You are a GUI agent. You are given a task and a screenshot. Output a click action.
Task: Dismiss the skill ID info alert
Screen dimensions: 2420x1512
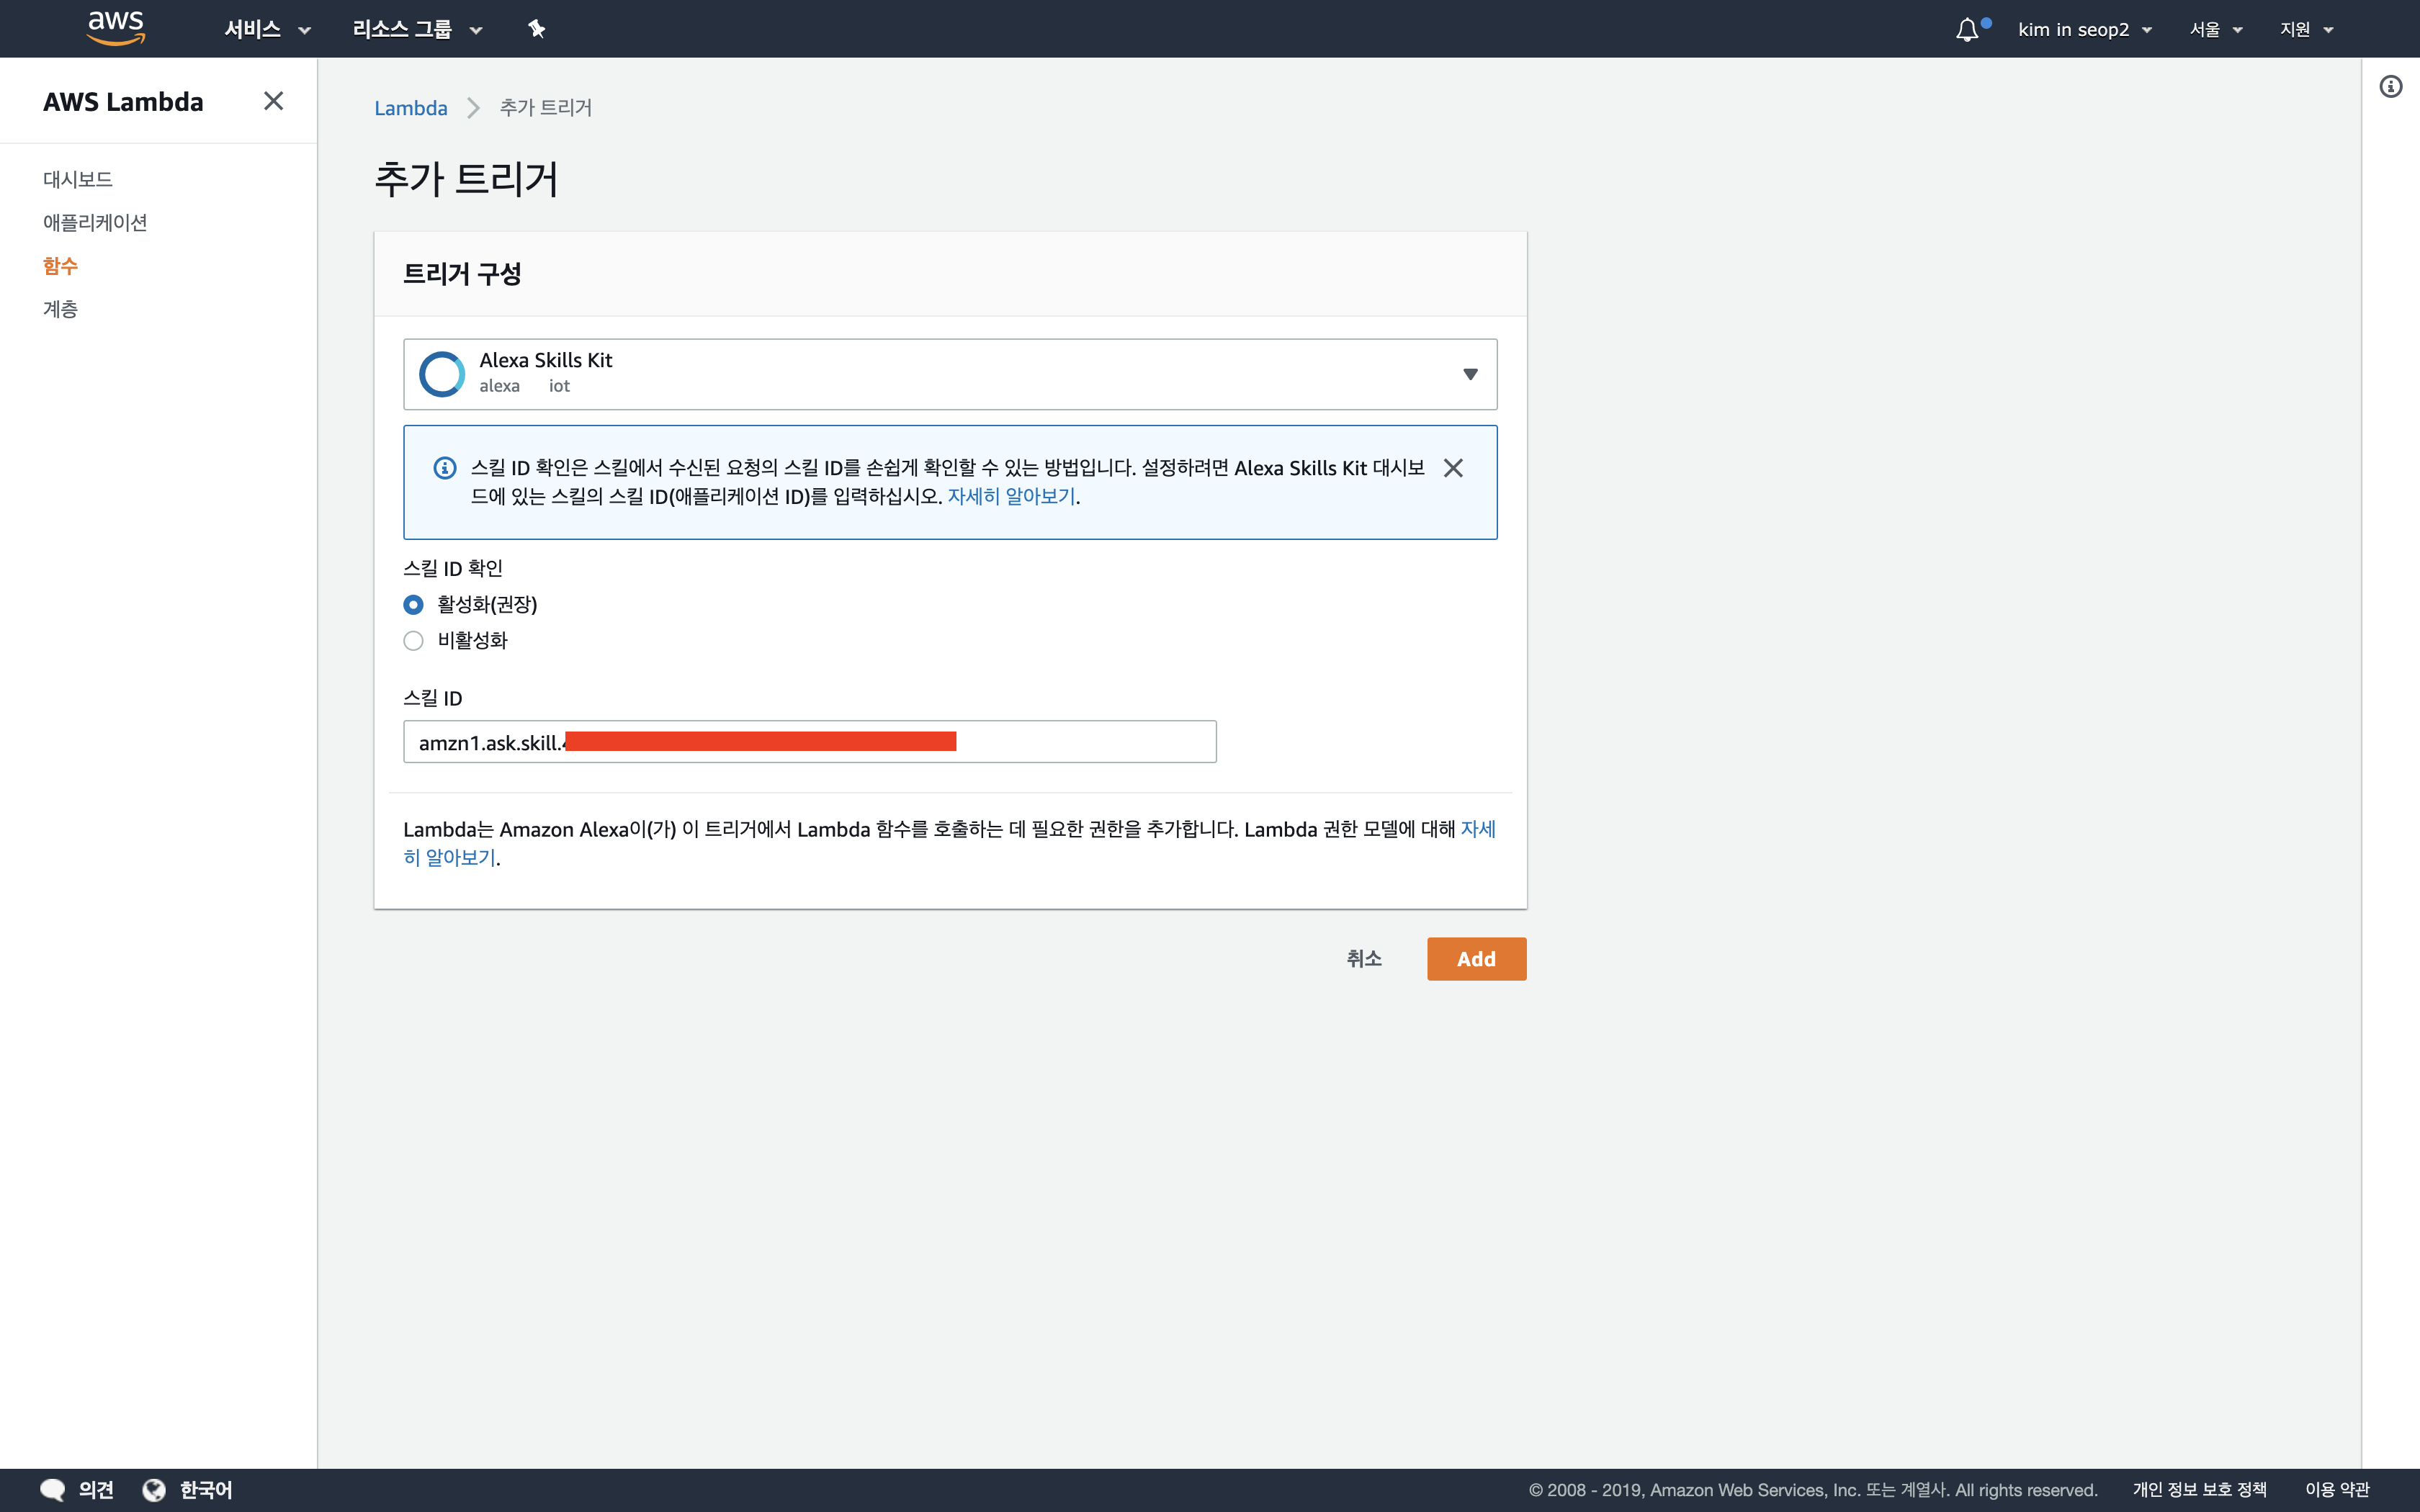tap(1453, 468)
